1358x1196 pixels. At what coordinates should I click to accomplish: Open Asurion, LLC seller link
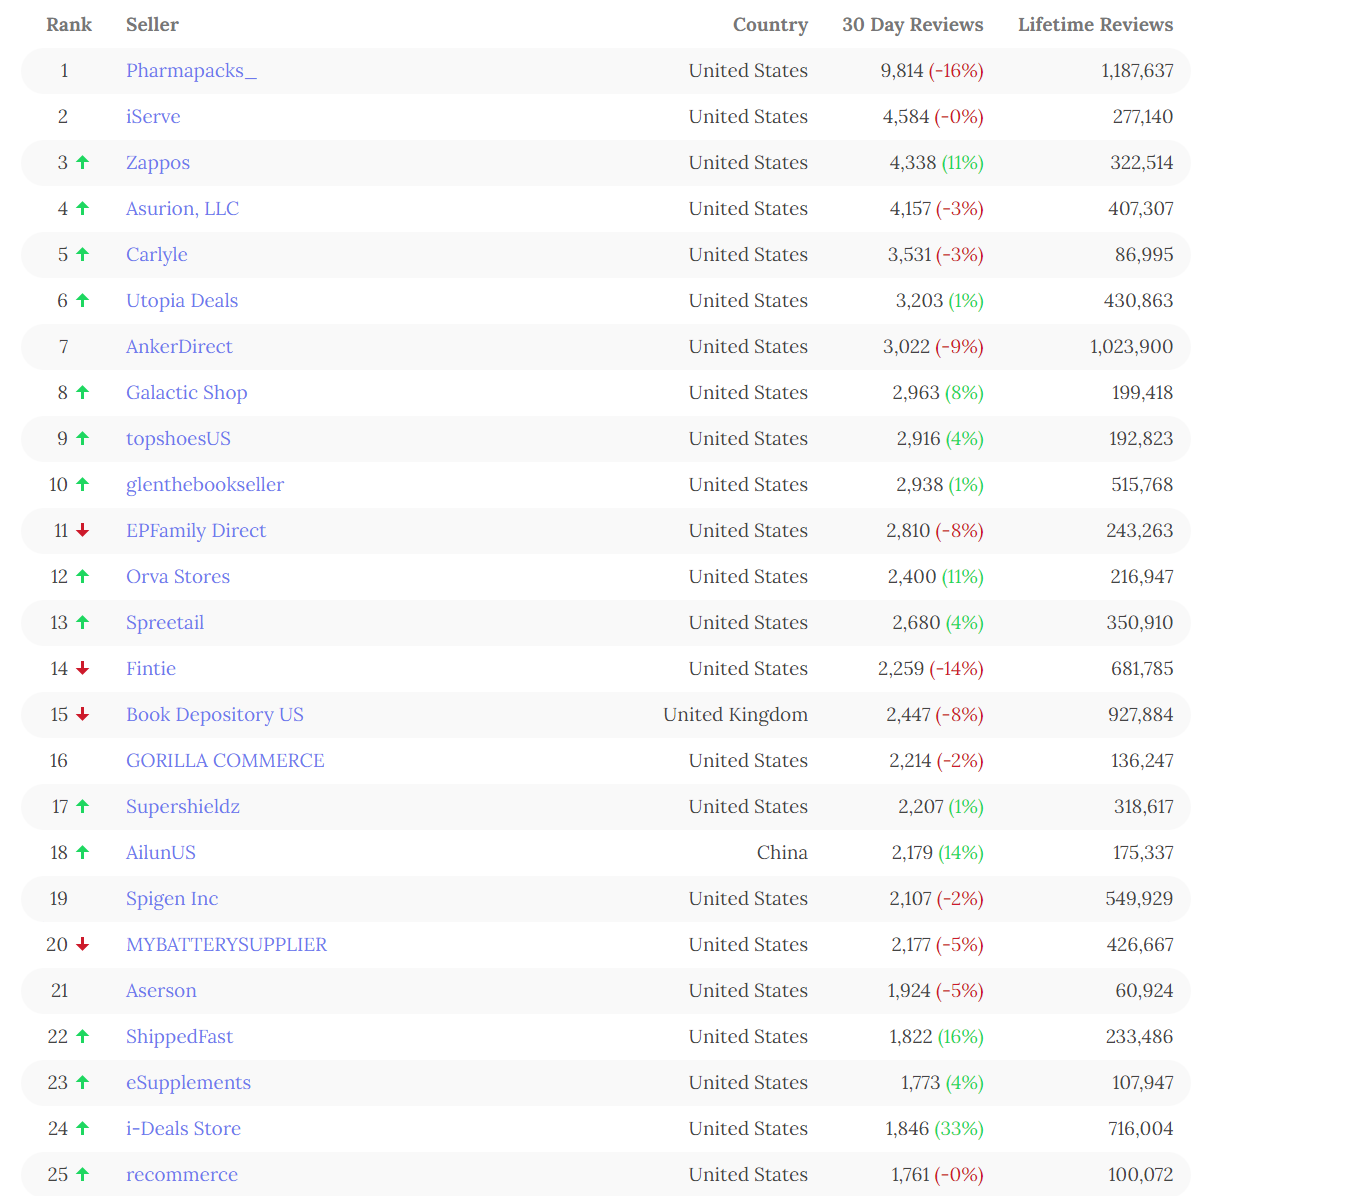[x=182, y=209]
